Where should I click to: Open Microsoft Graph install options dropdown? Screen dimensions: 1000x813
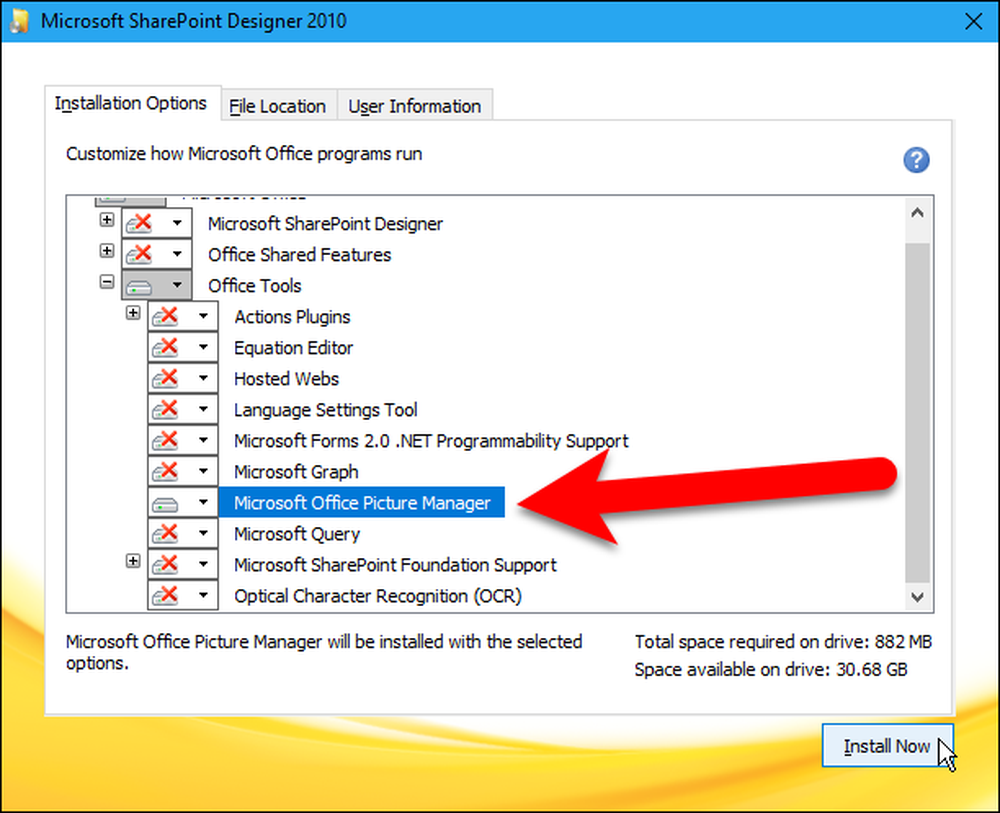tap(203, 472)
